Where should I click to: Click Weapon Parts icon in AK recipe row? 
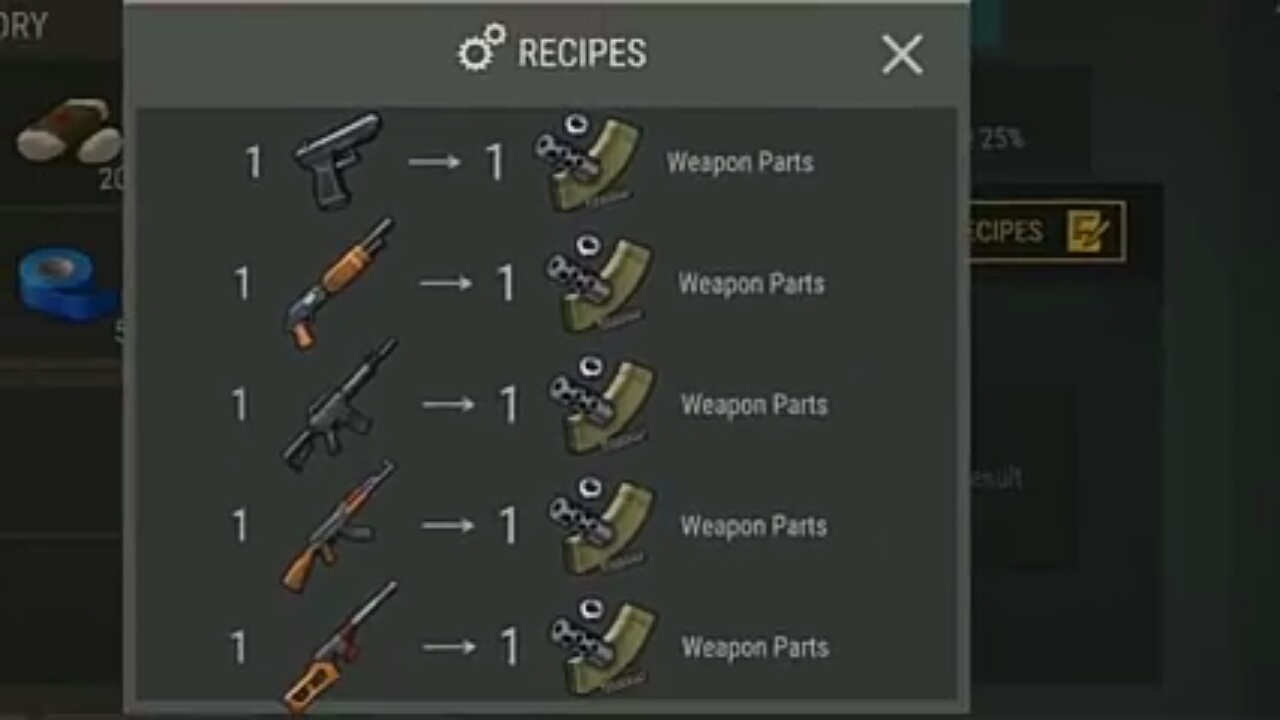[600, 526]
